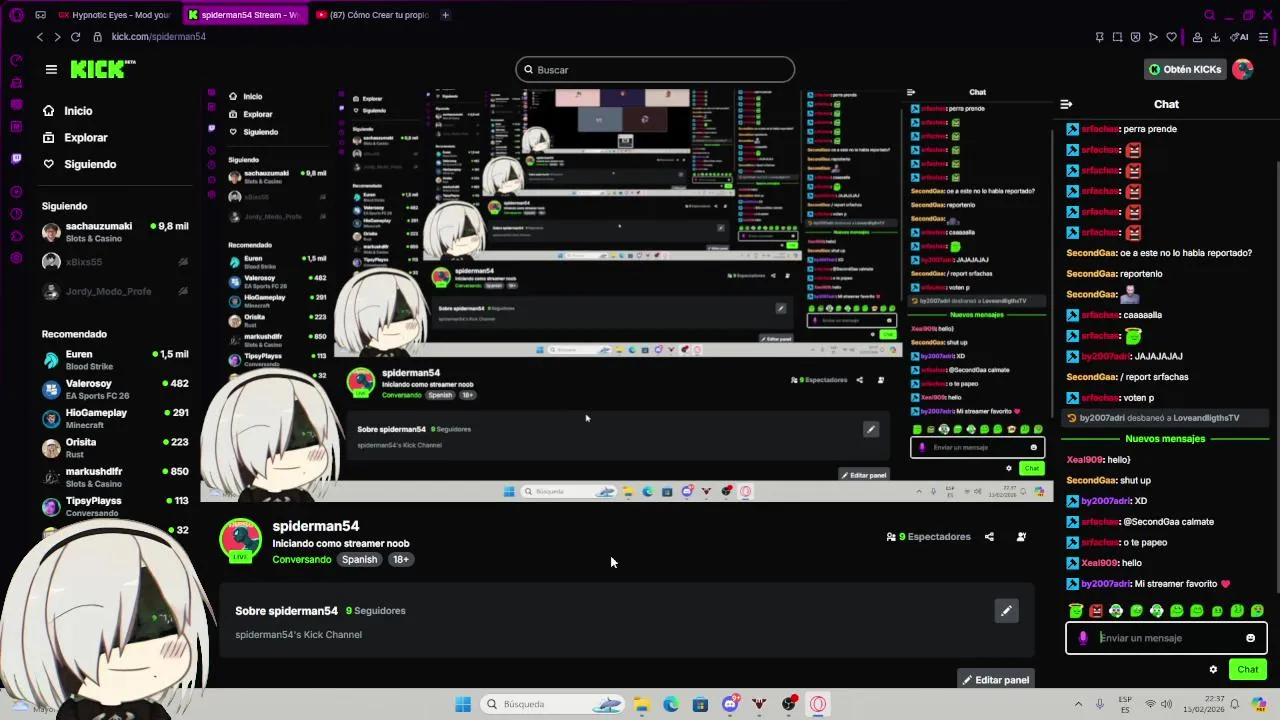Click the Conversando category link
Image resolution: width=1280 pixels, height=720 pixels.
pos(302,560)
